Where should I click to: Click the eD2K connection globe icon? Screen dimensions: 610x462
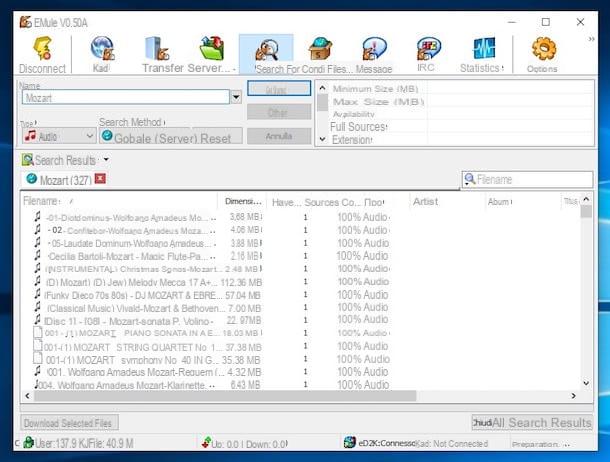point(349,442)
